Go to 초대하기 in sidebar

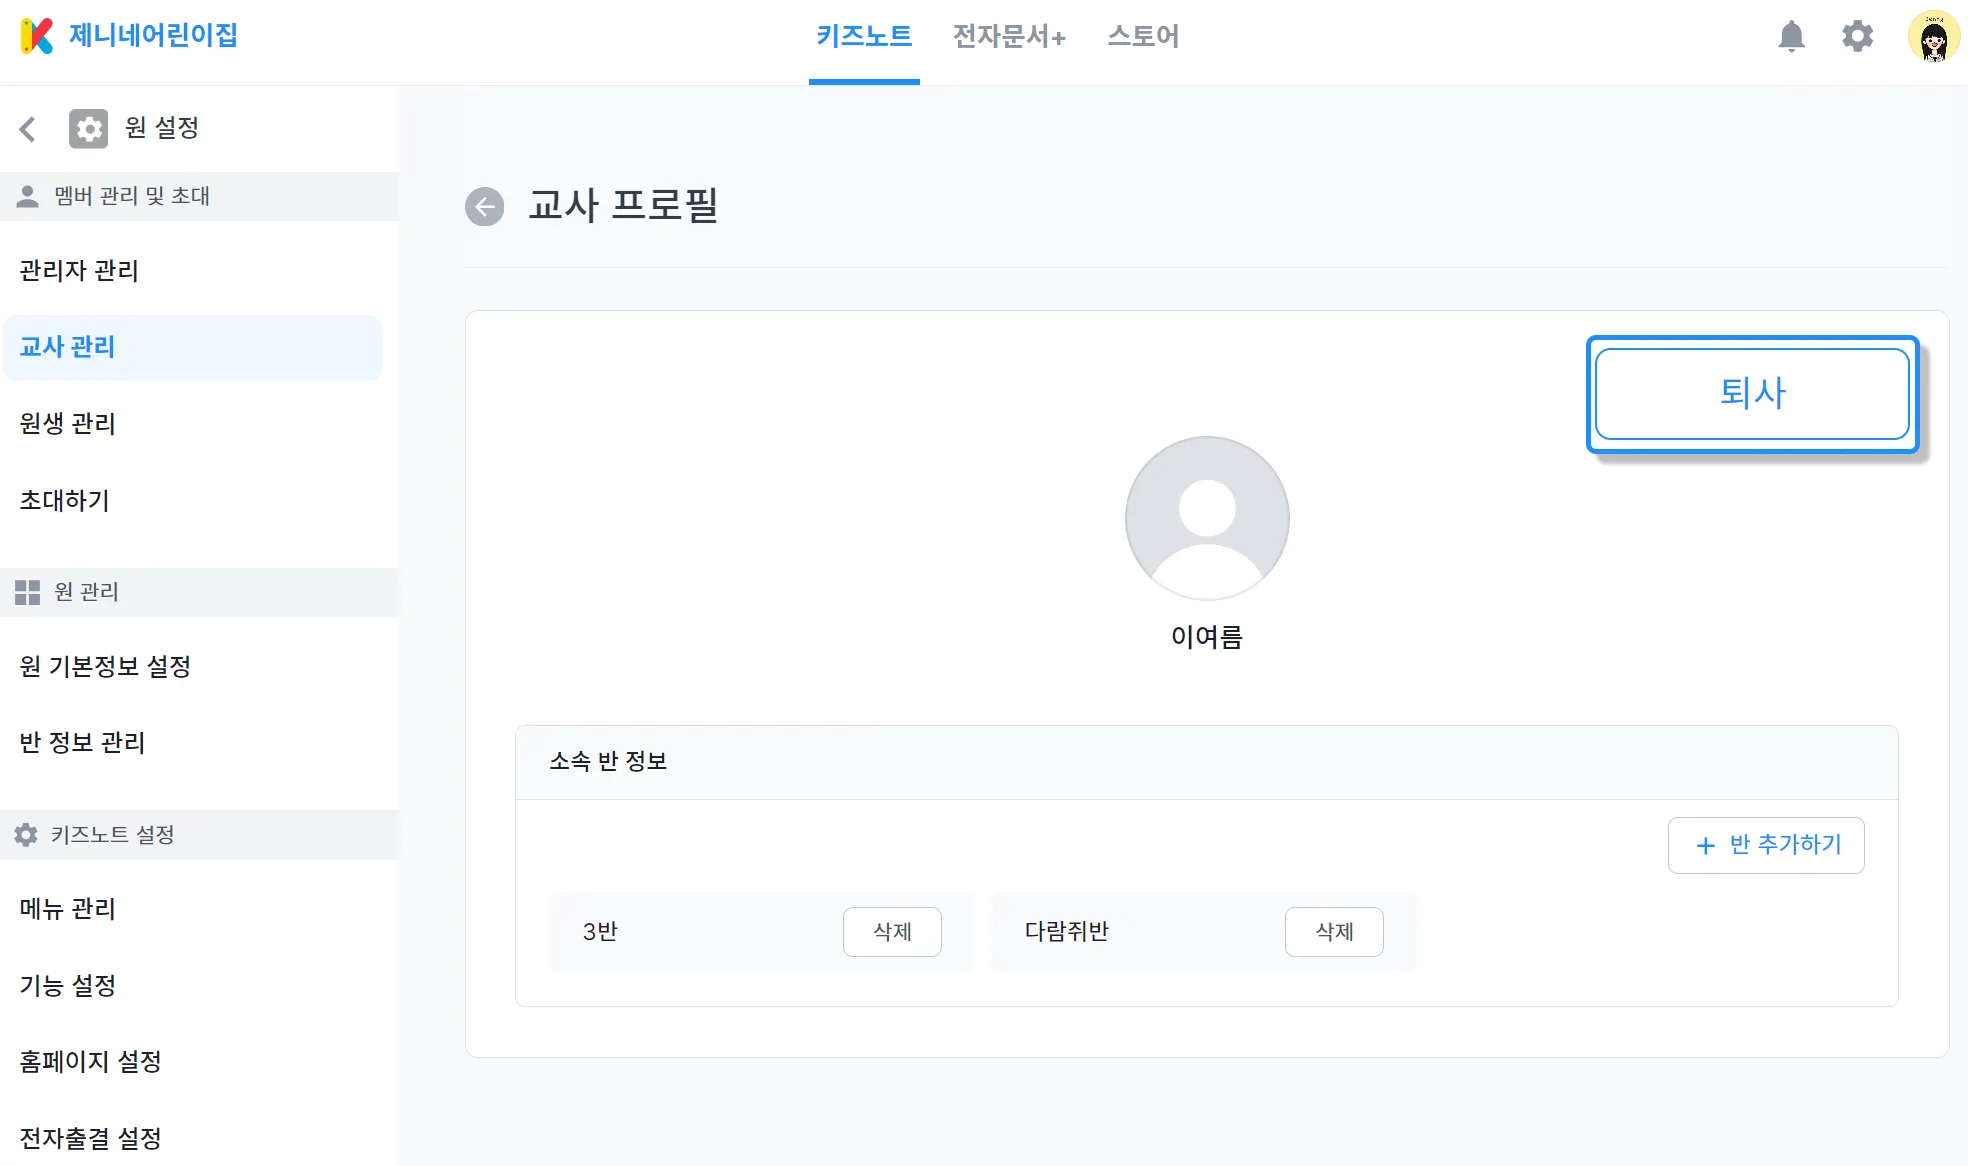(65, 500)
